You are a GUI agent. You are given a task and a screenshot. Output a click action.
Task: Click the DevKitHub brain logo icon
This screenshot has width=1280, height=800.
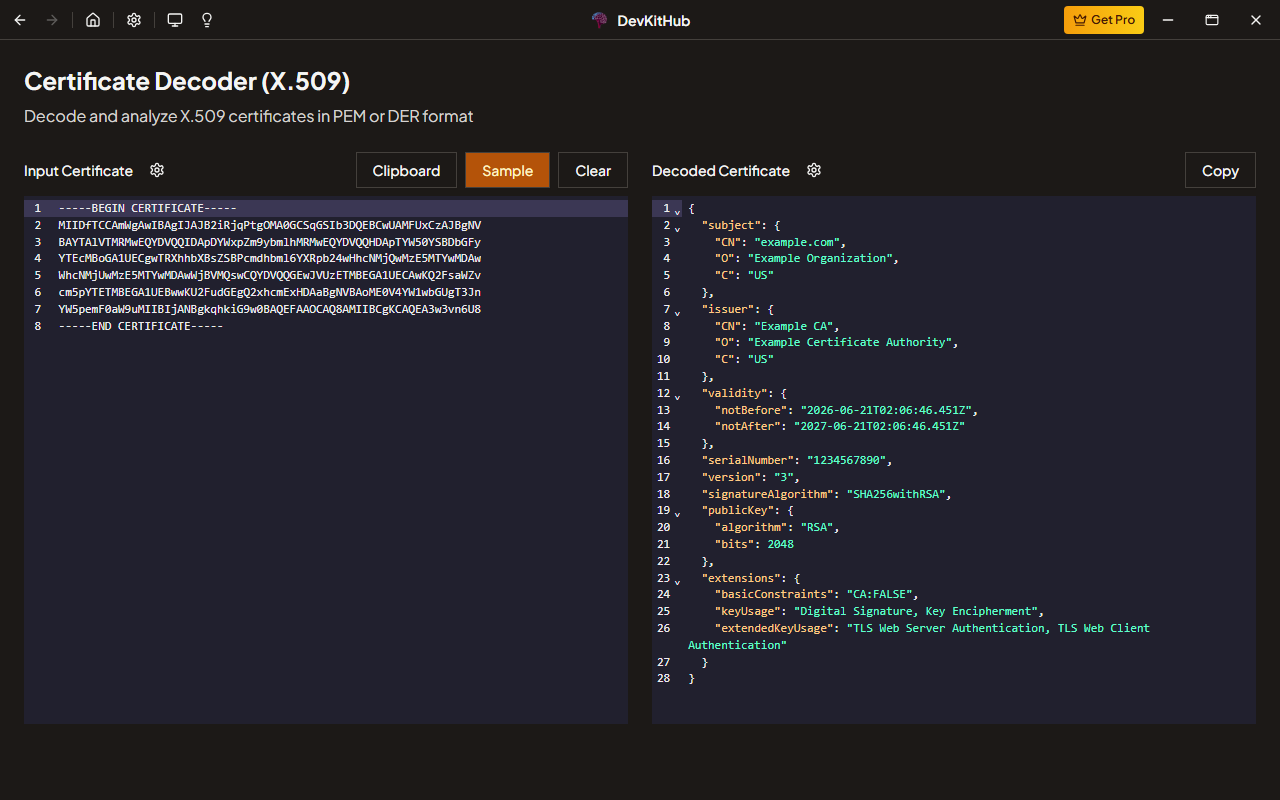[x=600, y=20]
